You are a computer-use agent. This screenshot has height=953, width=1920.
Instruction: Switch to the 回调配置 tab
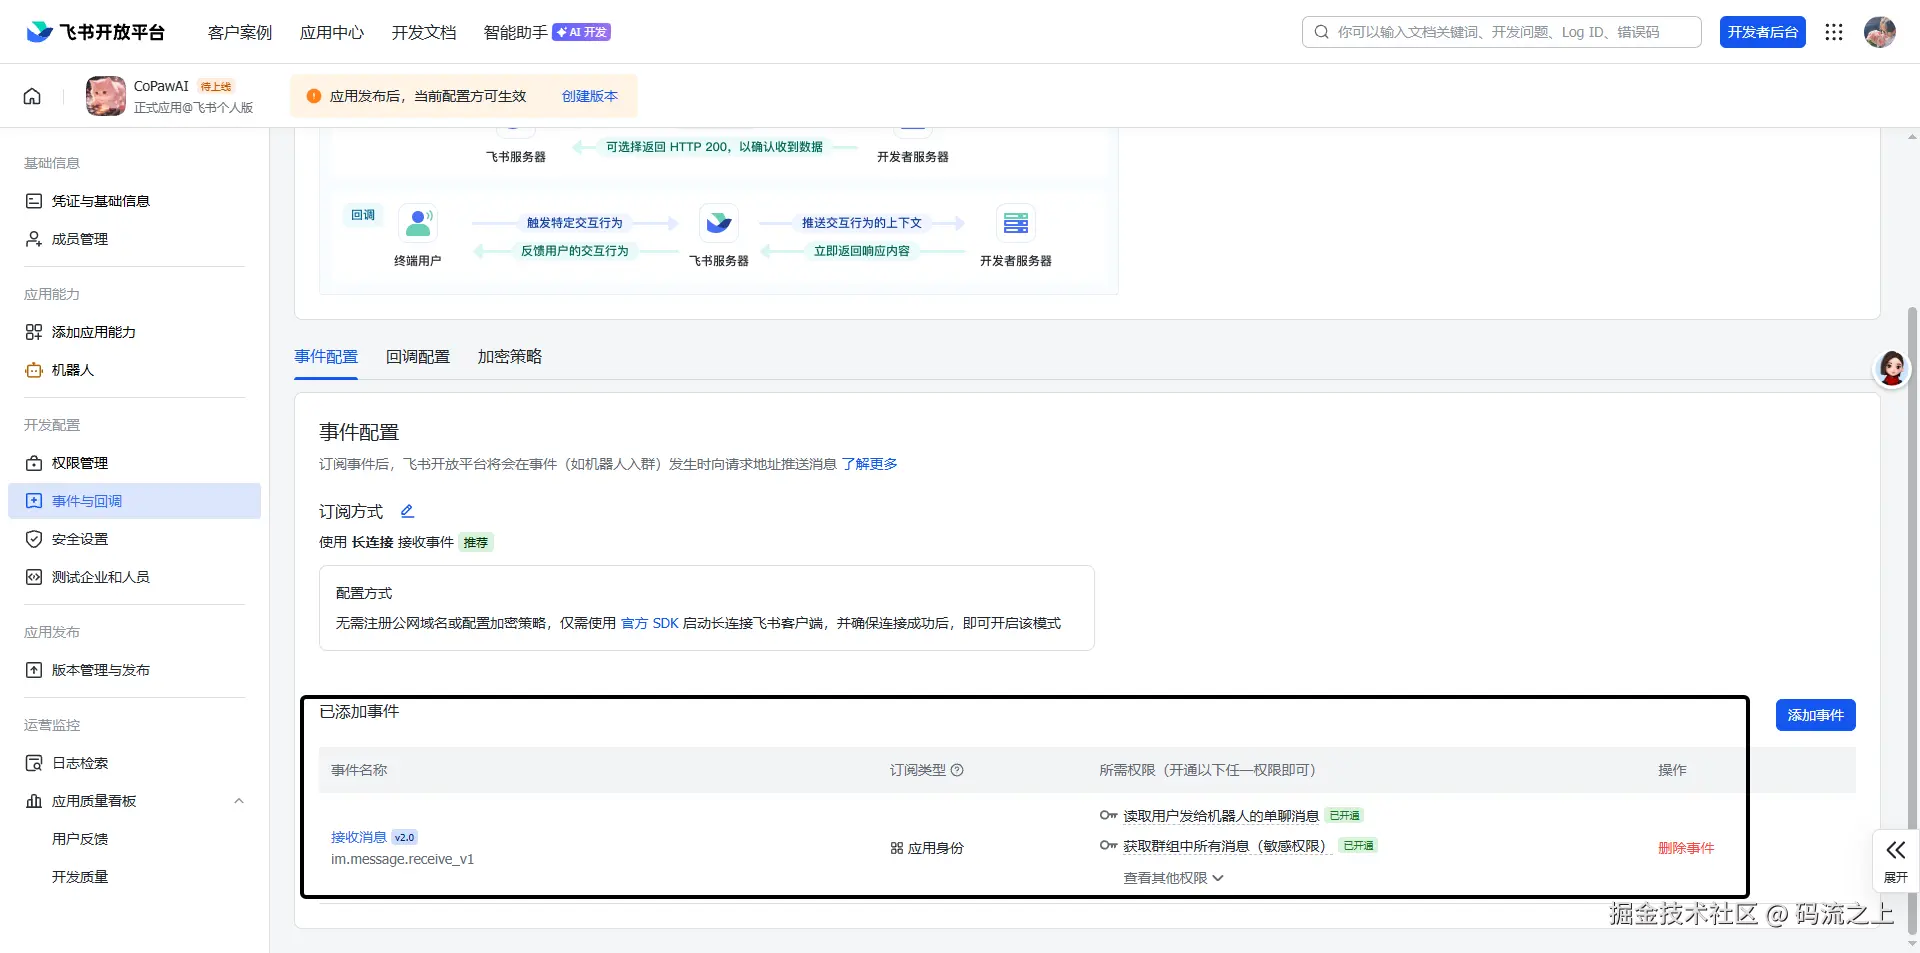pyautogui.click(x=418, y=357)
